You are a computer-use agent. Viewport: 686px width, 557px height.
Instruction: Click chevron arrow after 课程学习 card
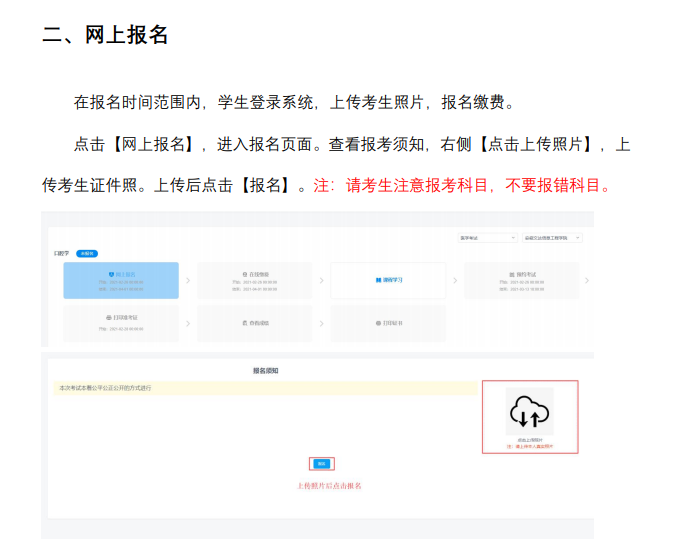tap(455, 281)
